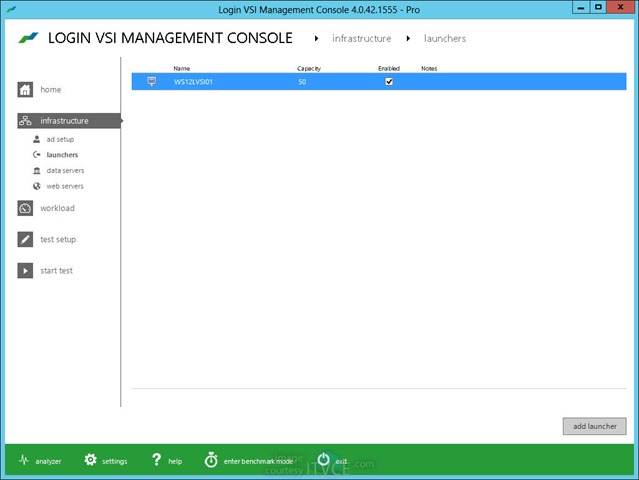Click the capacity value 50

point(302,82)
